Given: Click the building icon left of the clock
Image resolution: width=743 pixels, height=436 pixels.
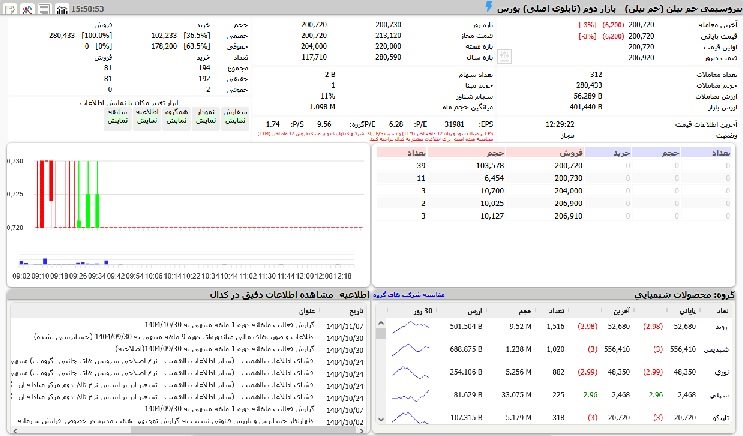Looking at the screenshot, I should tap(63, 8).
